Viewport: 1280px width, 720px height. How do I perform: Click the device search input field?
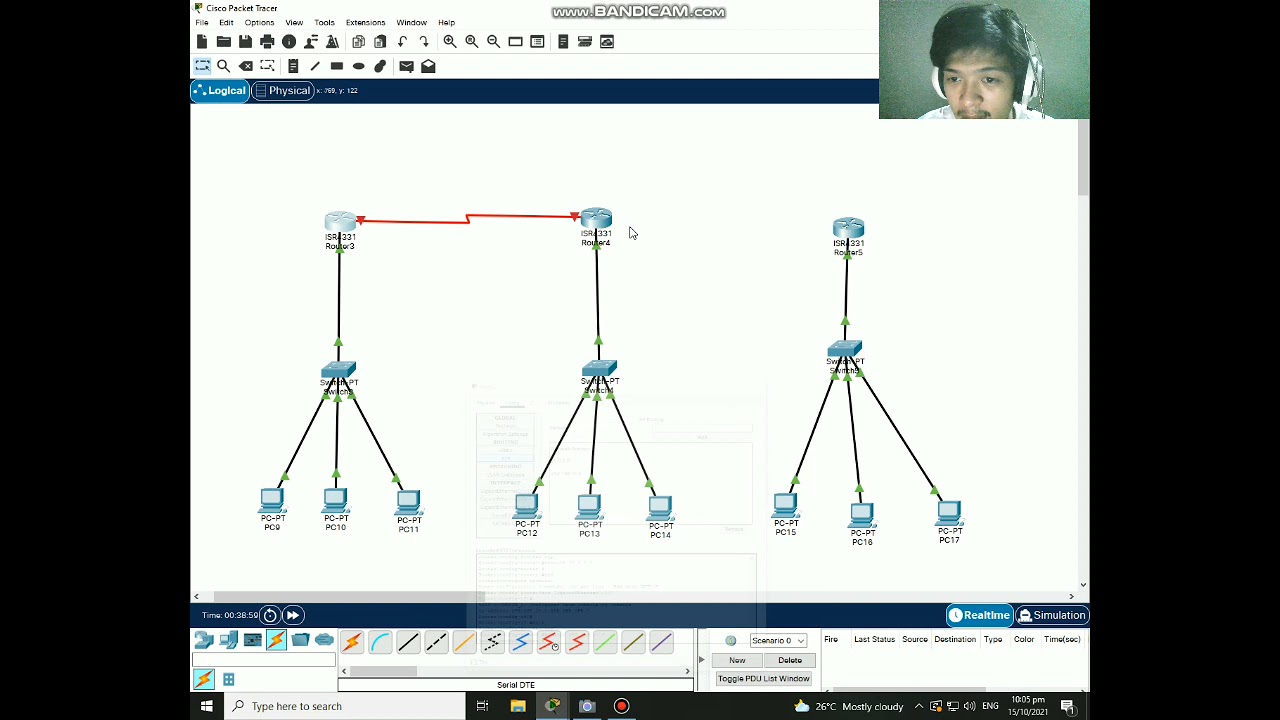click(264, 661)
